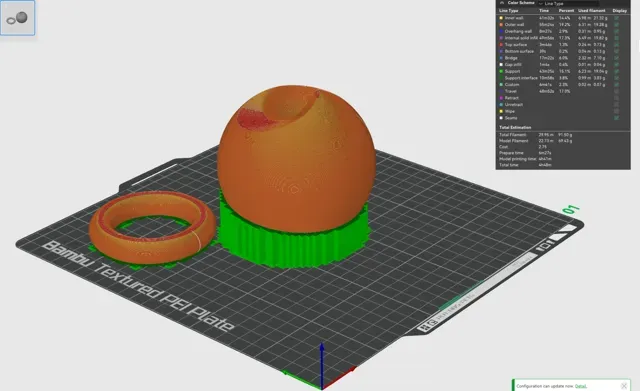This screenshot has width=640, height=391.
Task: Click the 'Prepare time' row label
Action: click(x=511, y=153)
